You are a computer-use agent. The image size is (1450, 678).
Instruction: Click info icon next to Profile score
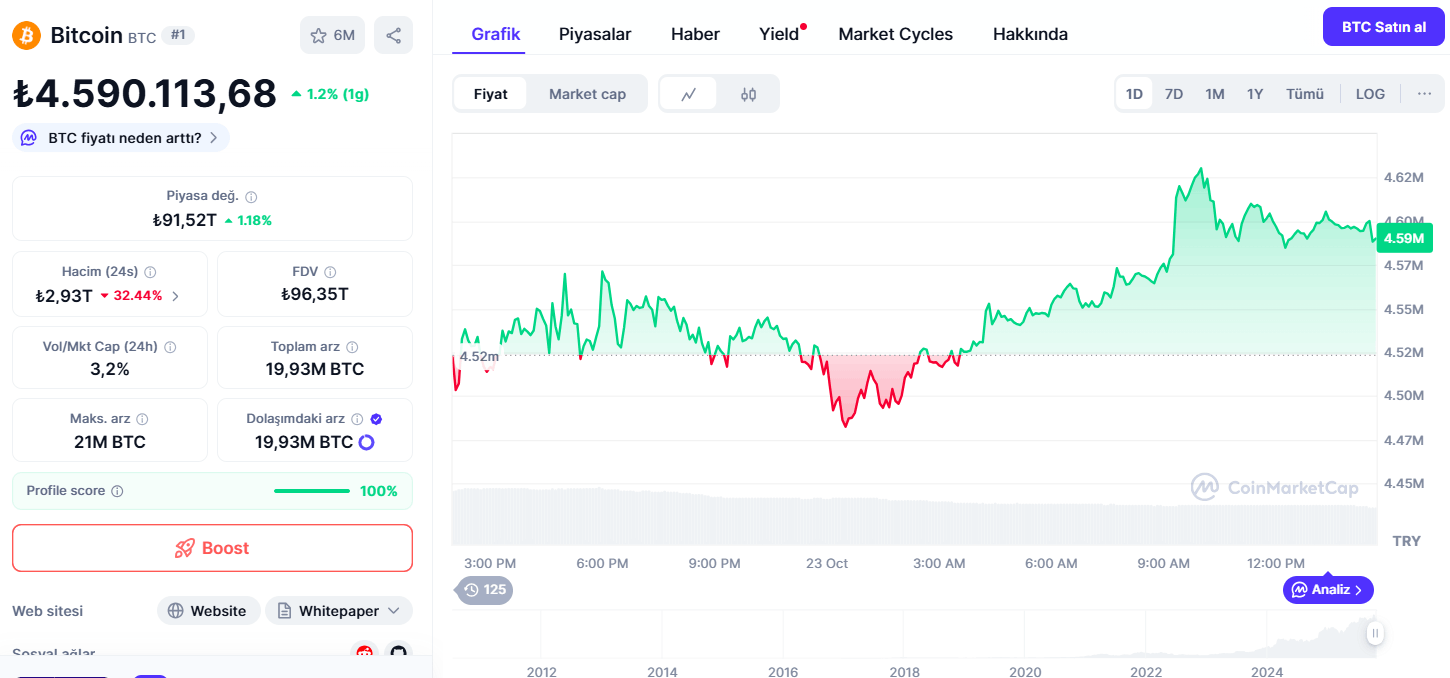pyautogui.click(x=117, y=491)
